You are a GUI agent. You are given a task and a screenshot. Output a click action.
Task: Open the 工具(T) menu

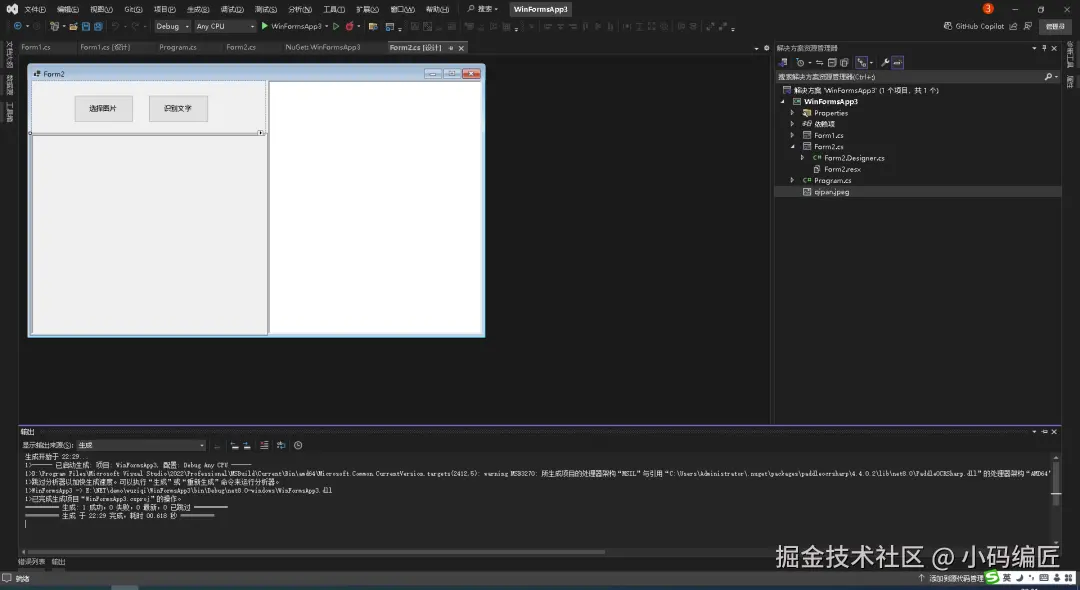pyautogui.click(x=334, y=9)
